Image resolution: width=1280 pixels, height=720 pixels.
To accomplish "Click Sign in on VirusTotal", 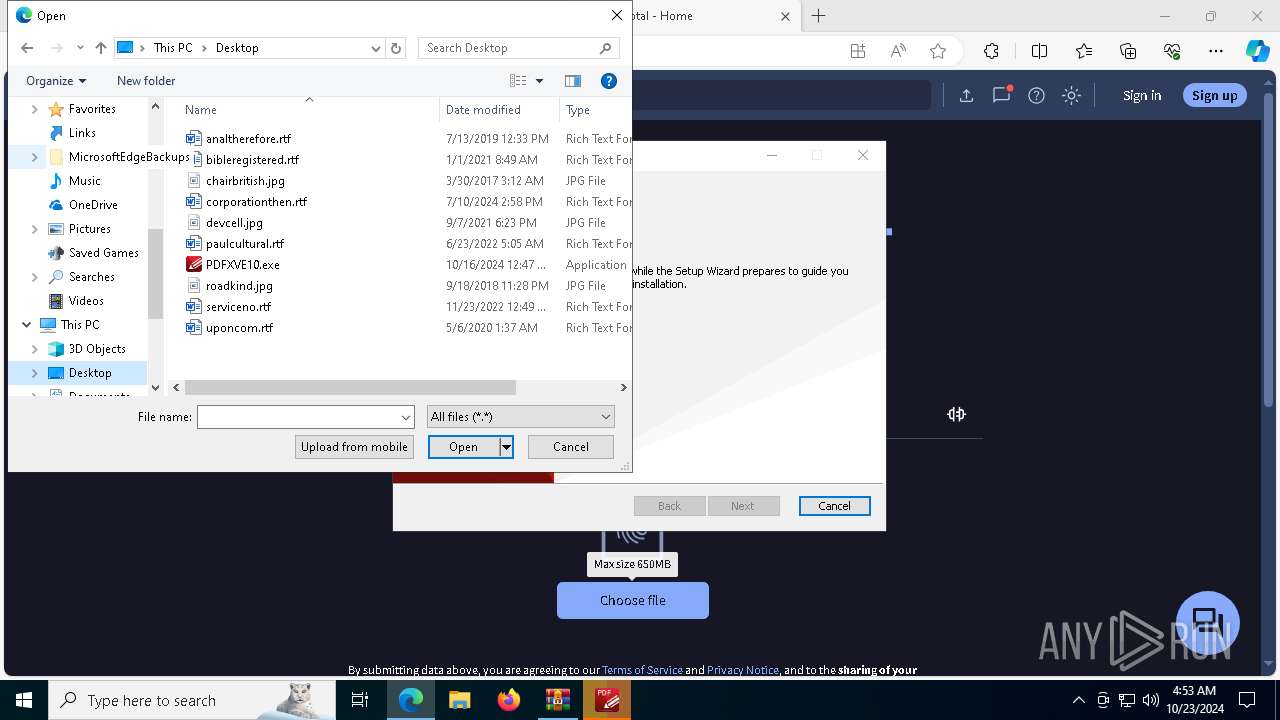I will (1142, 95).
